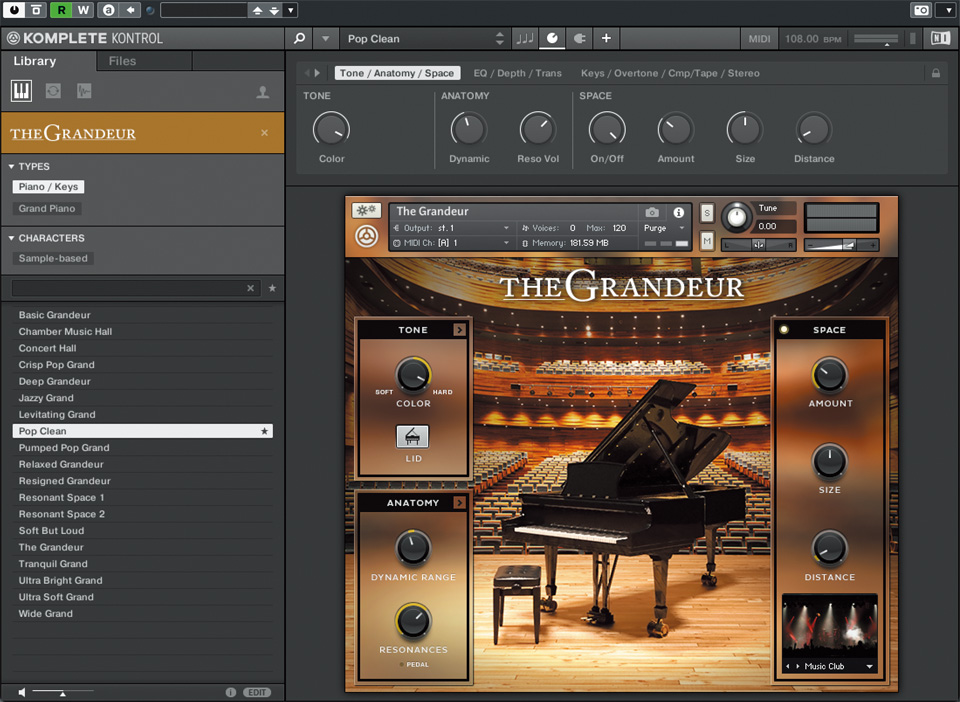Select the instruments keyboard icon

(21, 91)
